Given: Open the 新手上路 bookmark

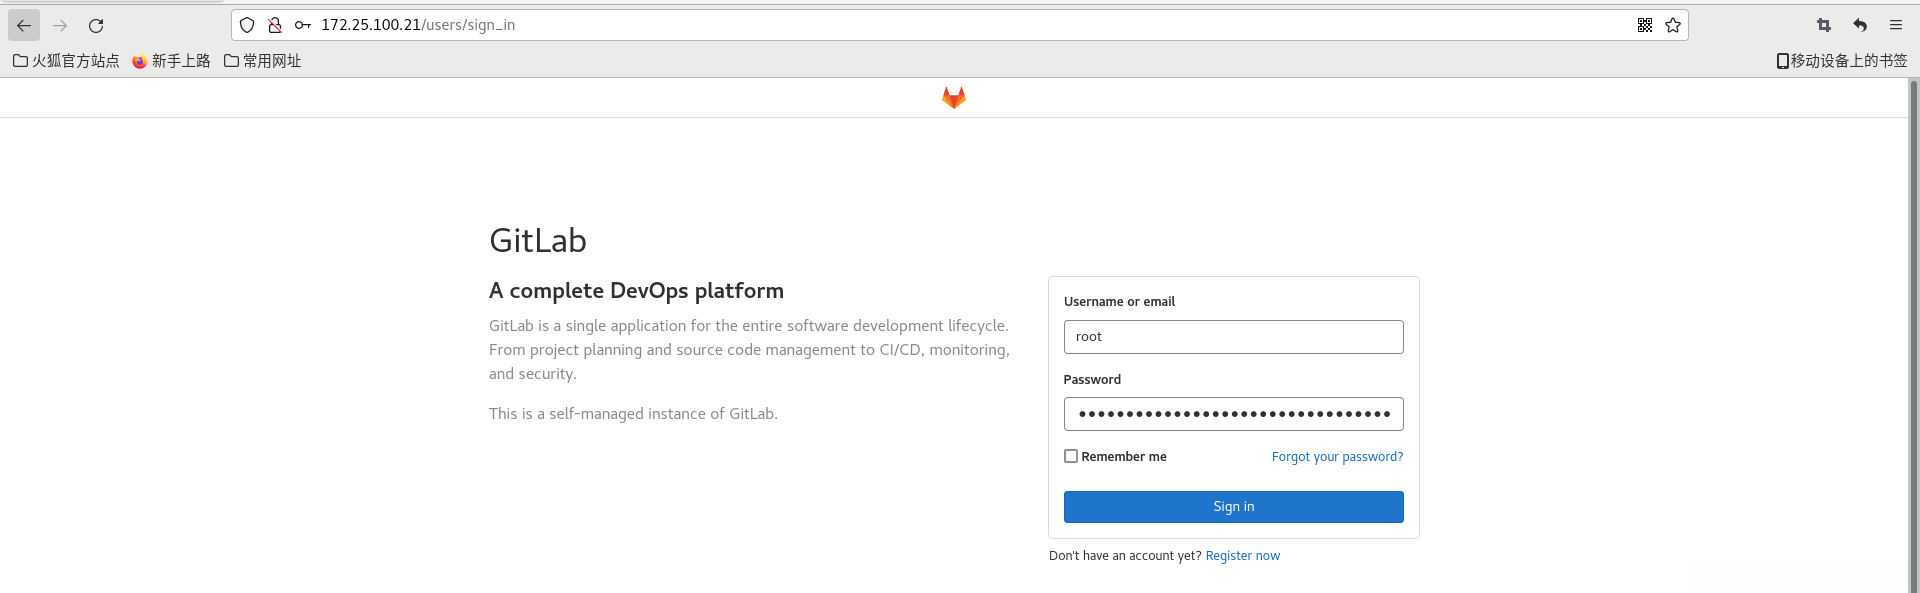Looking at the screenshot, I should [x=171, y=61].
